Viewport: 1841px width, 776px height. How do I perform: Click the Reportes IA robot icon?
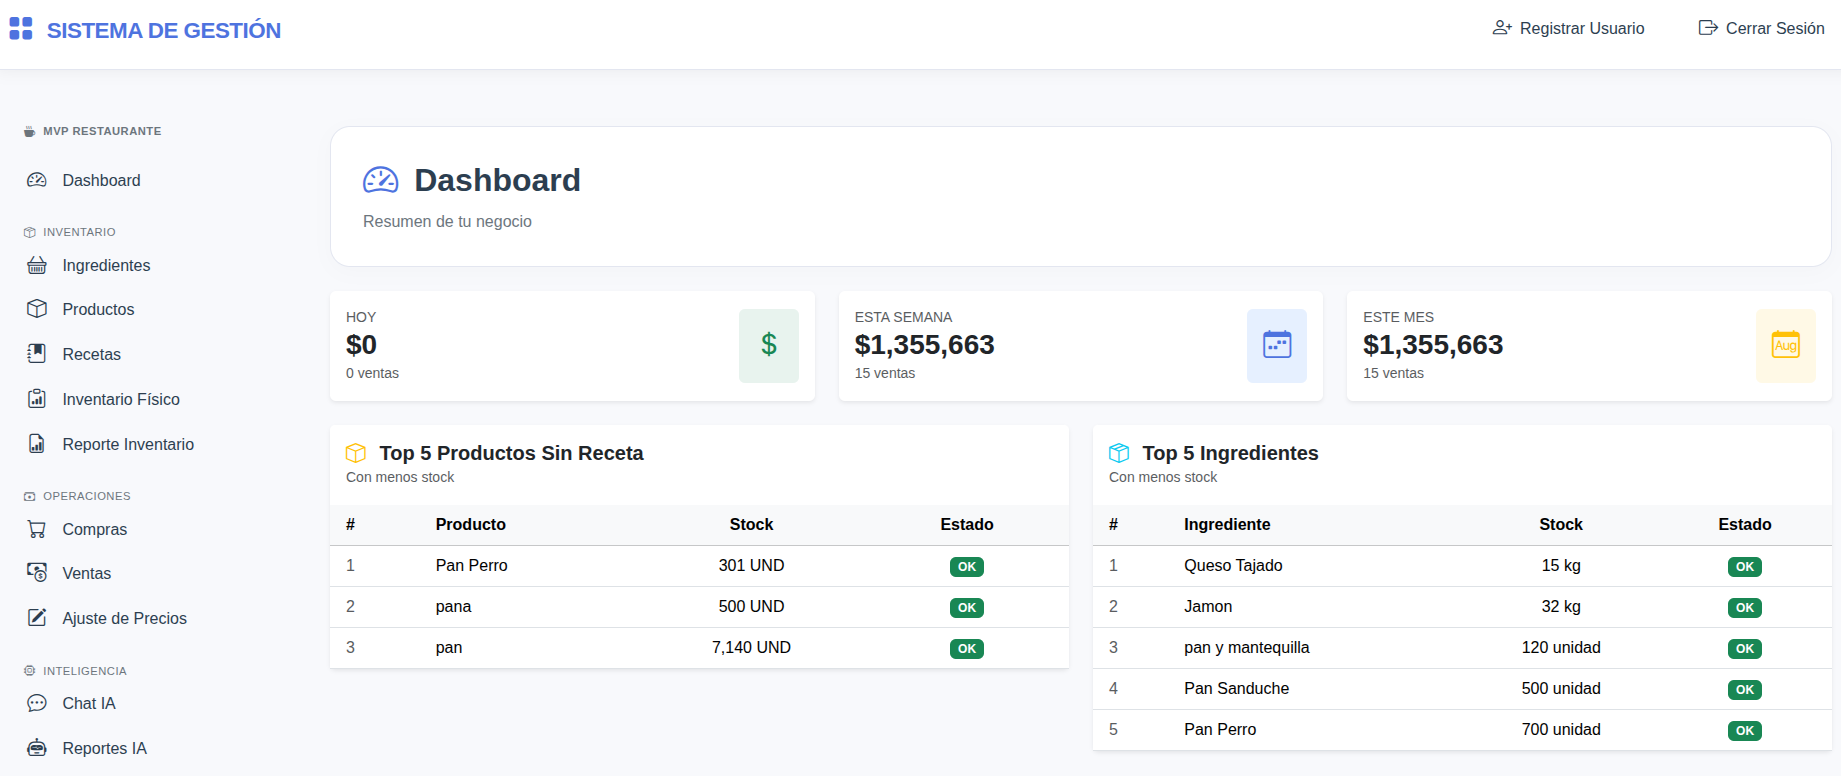coord(37,748)
